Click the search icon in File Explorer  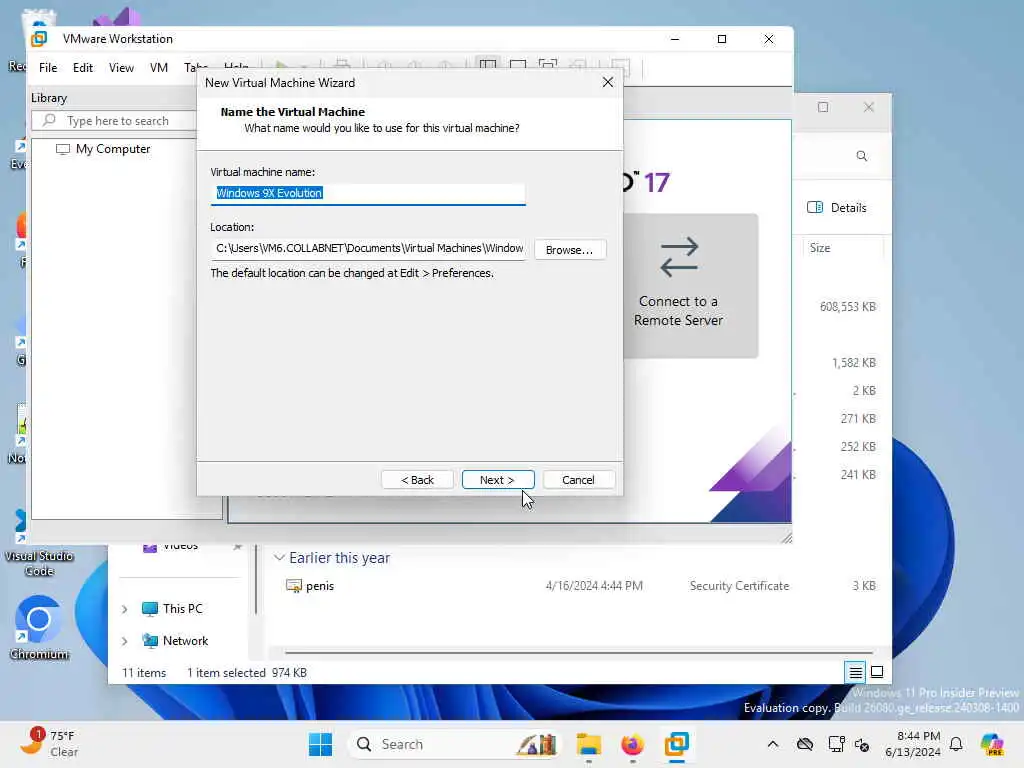coord(862,156)
